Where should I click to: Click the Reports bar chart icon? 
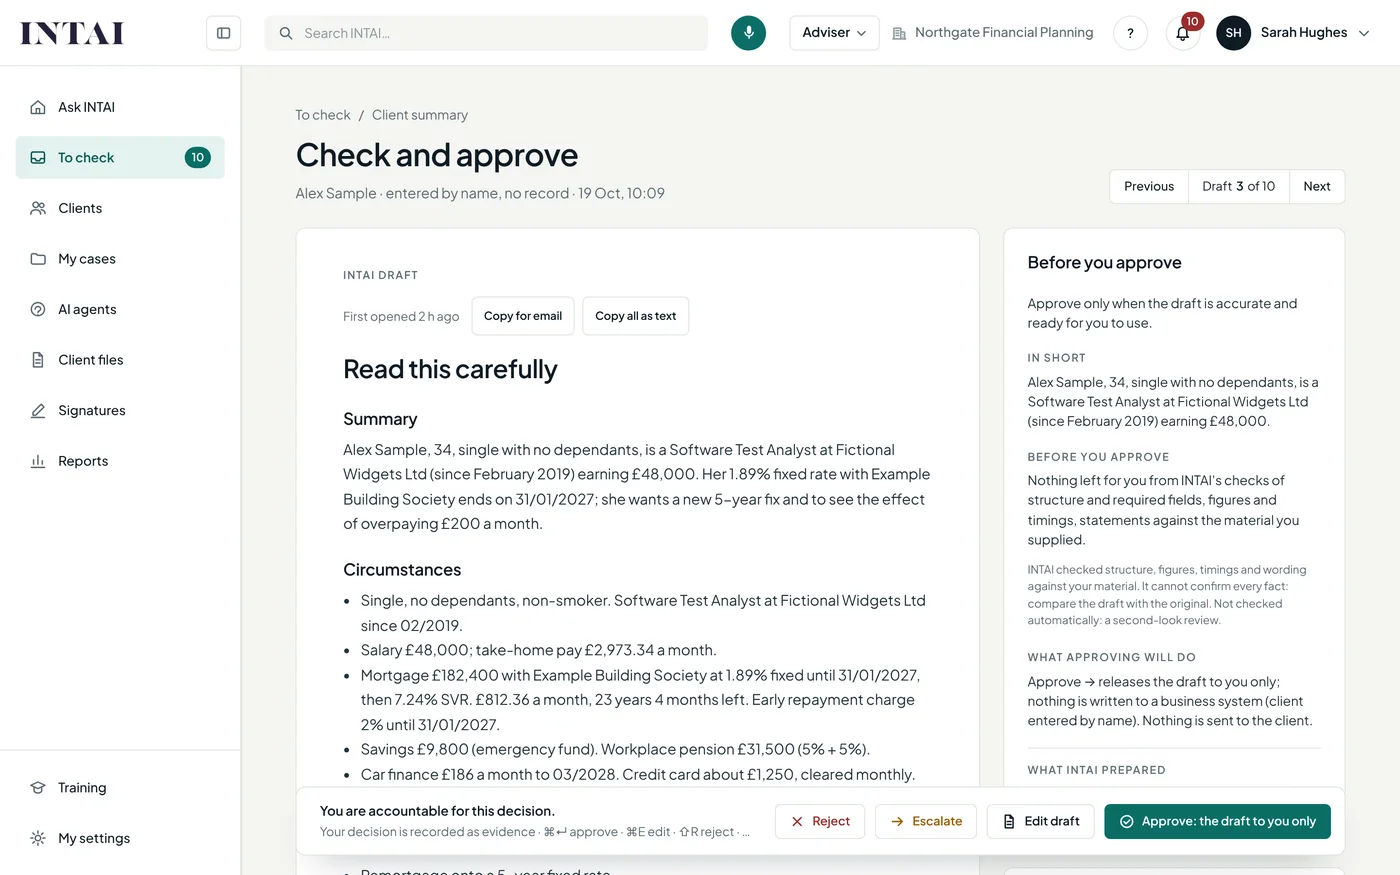point(38,461)
